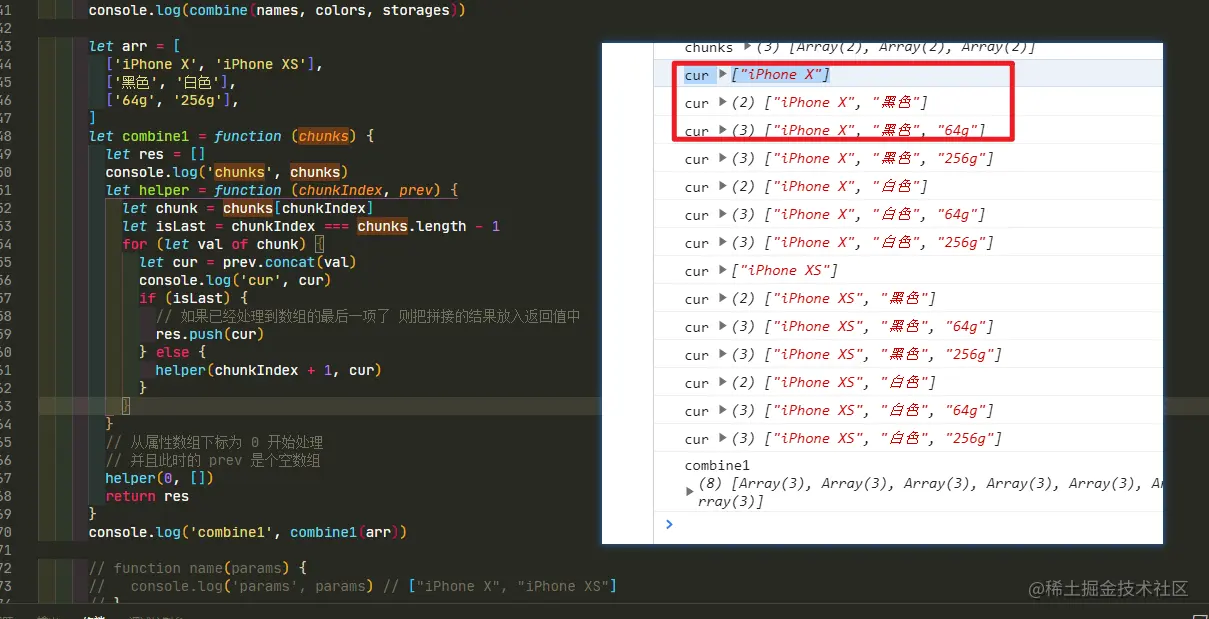Expand the cur ["iPhone XS"] single-item entry
Image resolution: width=1209 pixels, height=619 pixels.
(x=722, y=271)
